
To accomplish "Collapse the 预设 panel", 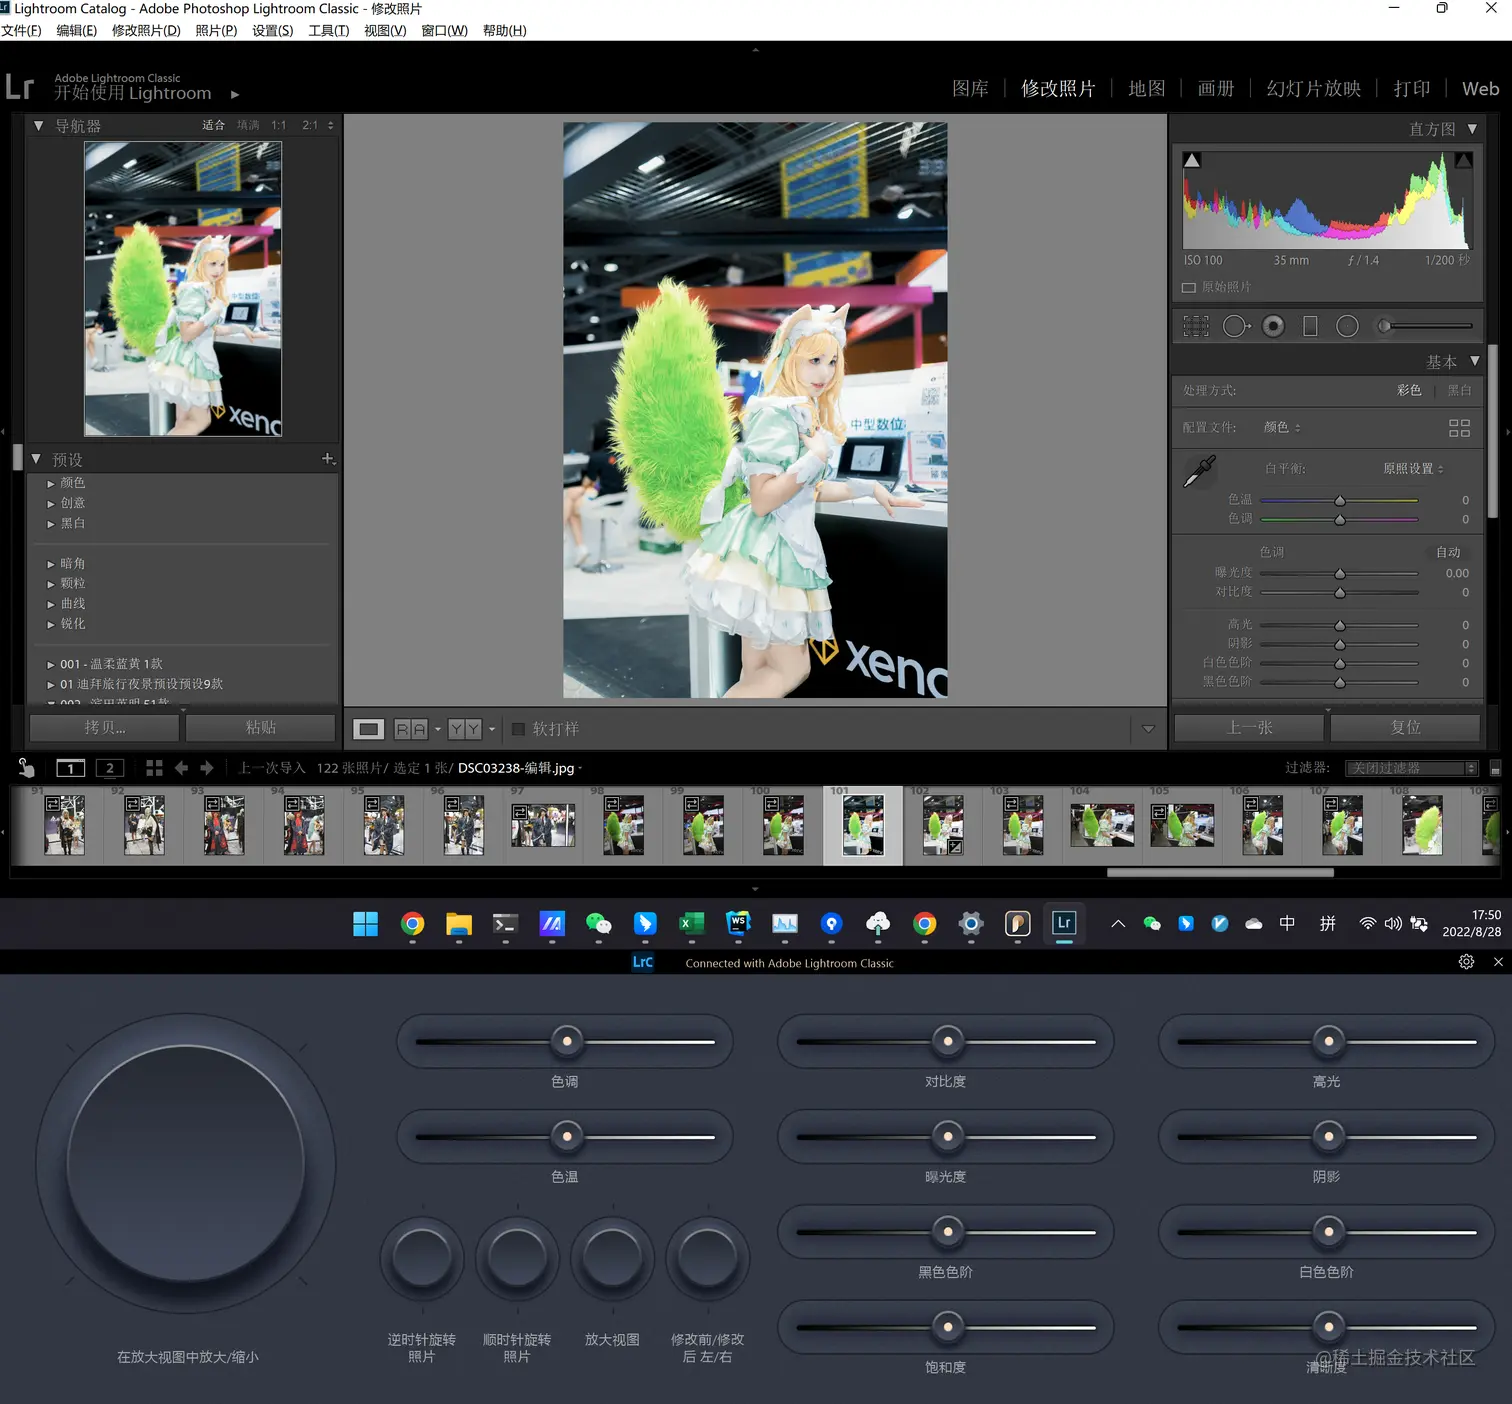I will point(36,459).
